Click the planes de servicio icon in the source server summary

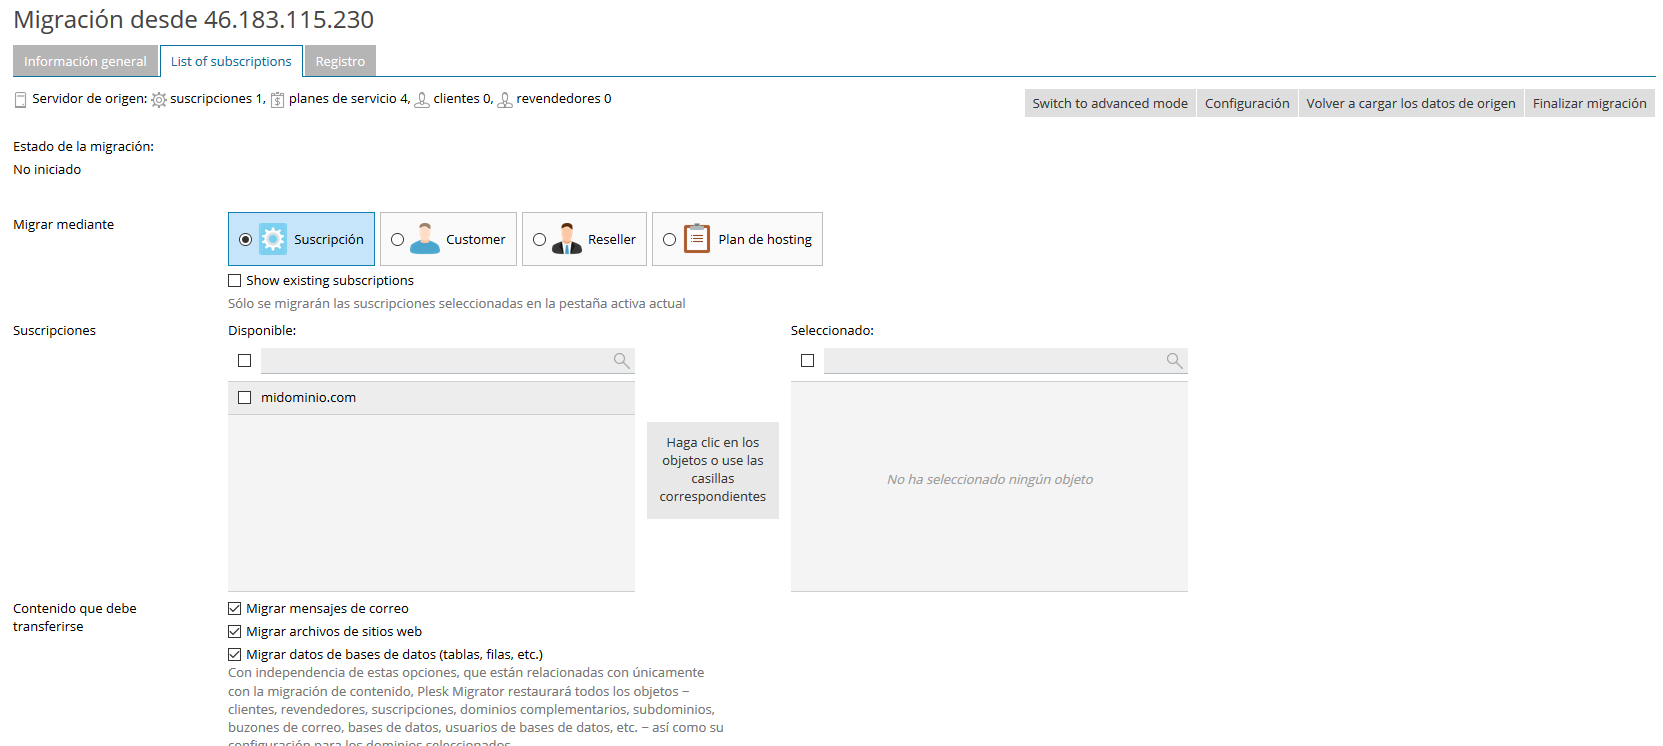tap(277, 100)
